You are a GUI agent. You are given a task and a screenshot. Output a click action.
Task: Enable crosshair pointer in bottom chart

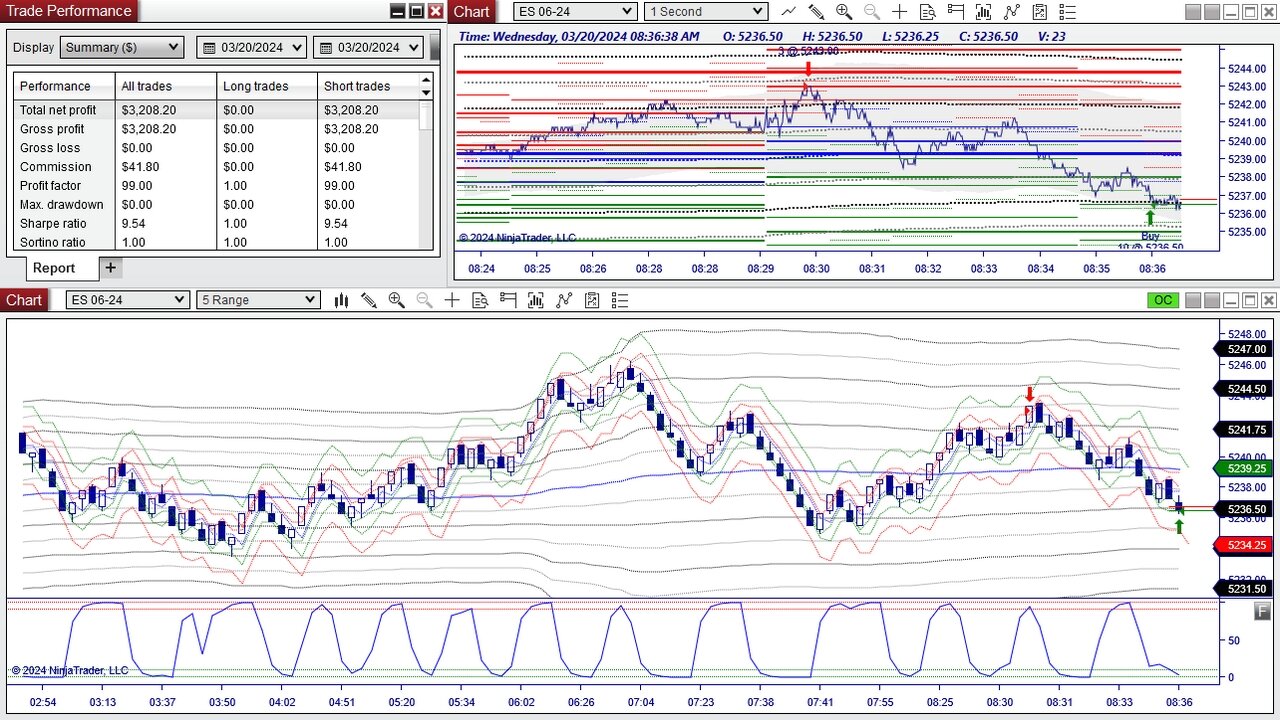pyautogui.click(x=452, y=300)
